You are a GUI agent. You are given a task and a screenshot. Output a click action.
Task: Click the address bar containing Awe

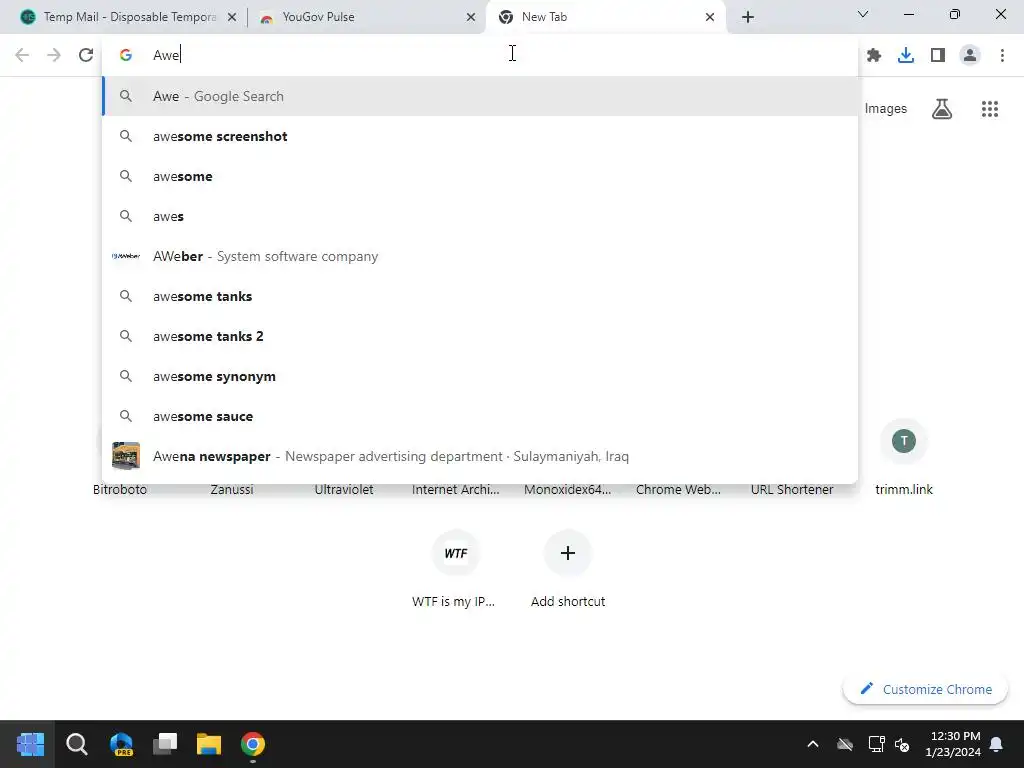tap(480, 55)
